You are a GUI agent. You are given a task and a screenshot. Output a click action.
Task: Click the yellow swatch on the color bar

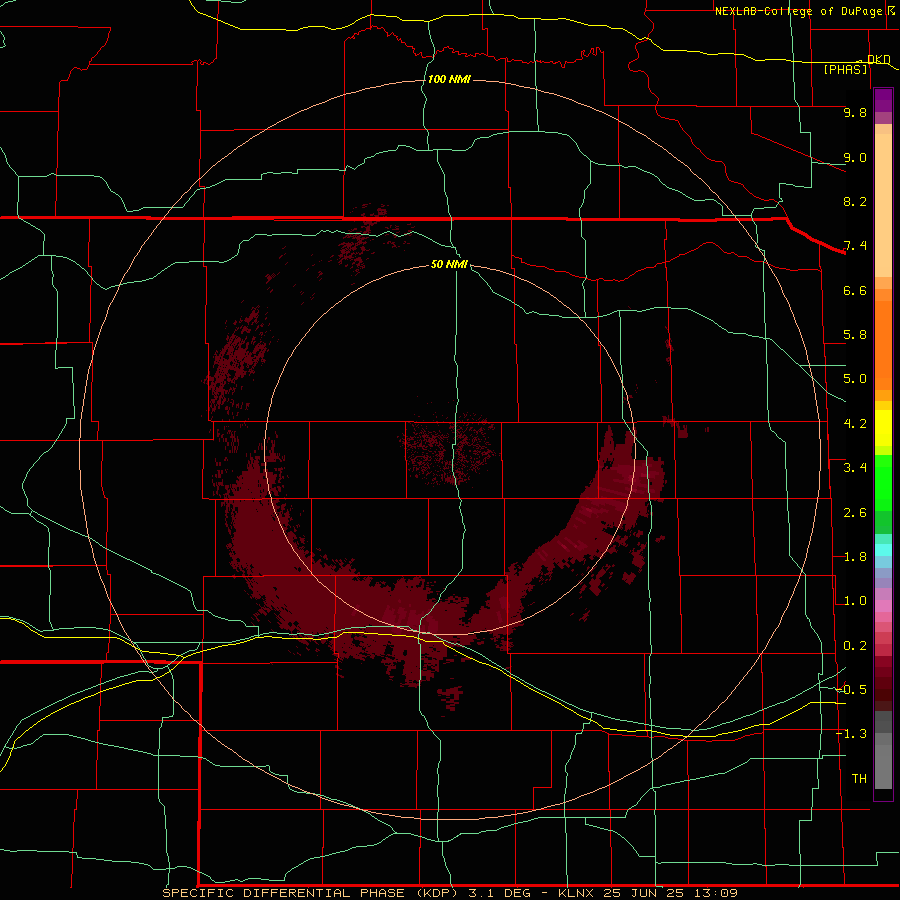pyautogui.click(x=883, y=428)
